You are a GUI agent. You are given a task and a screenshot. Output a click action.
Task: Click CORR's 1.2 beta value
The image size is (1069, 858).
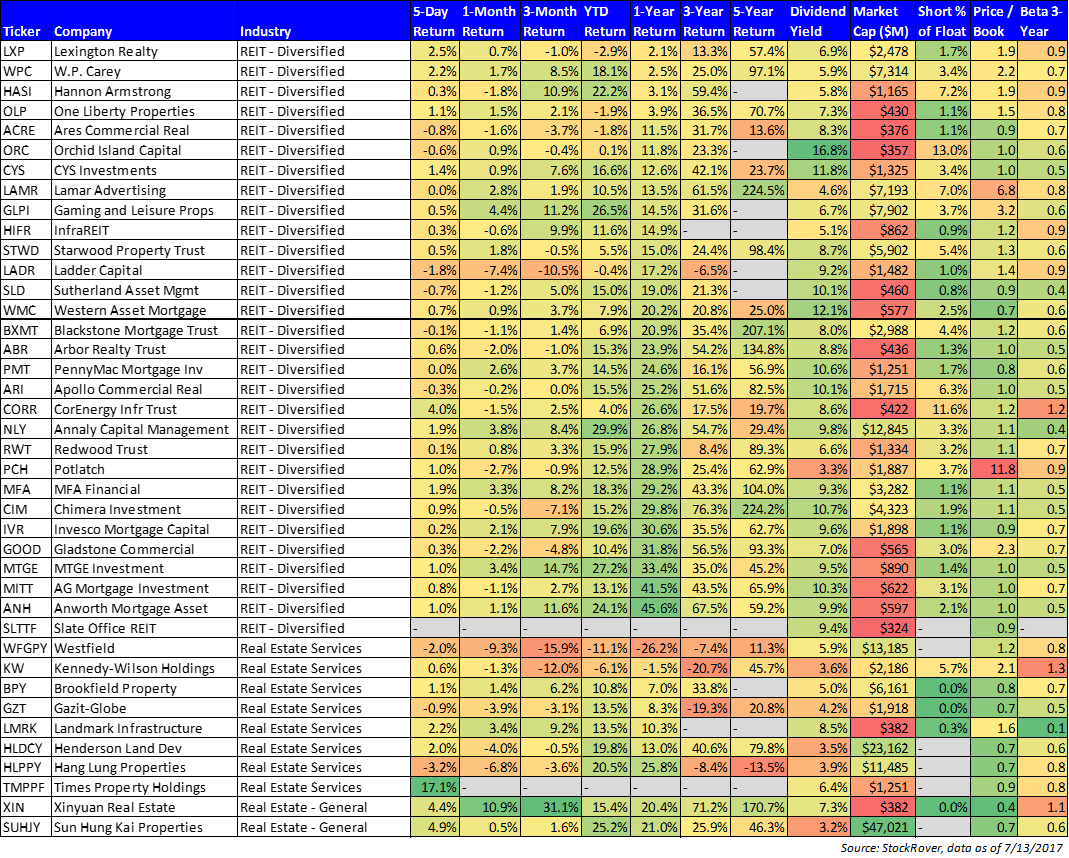tap(1042, 410)
